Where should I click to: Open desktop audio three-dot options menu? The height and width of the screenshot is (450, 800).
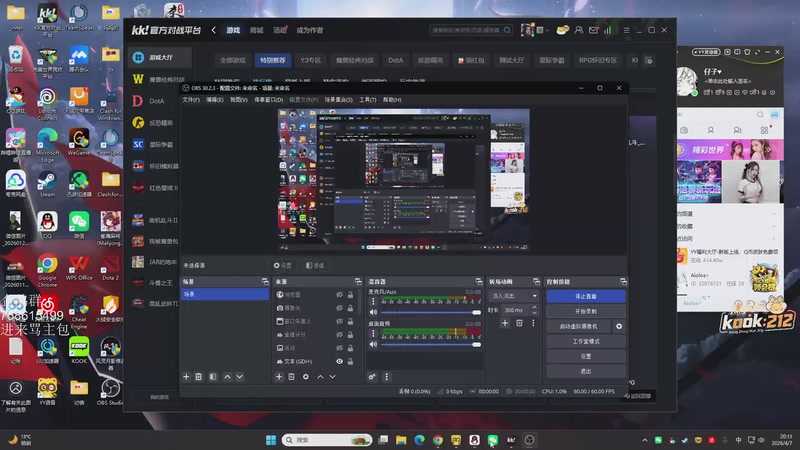coord(373,333)
